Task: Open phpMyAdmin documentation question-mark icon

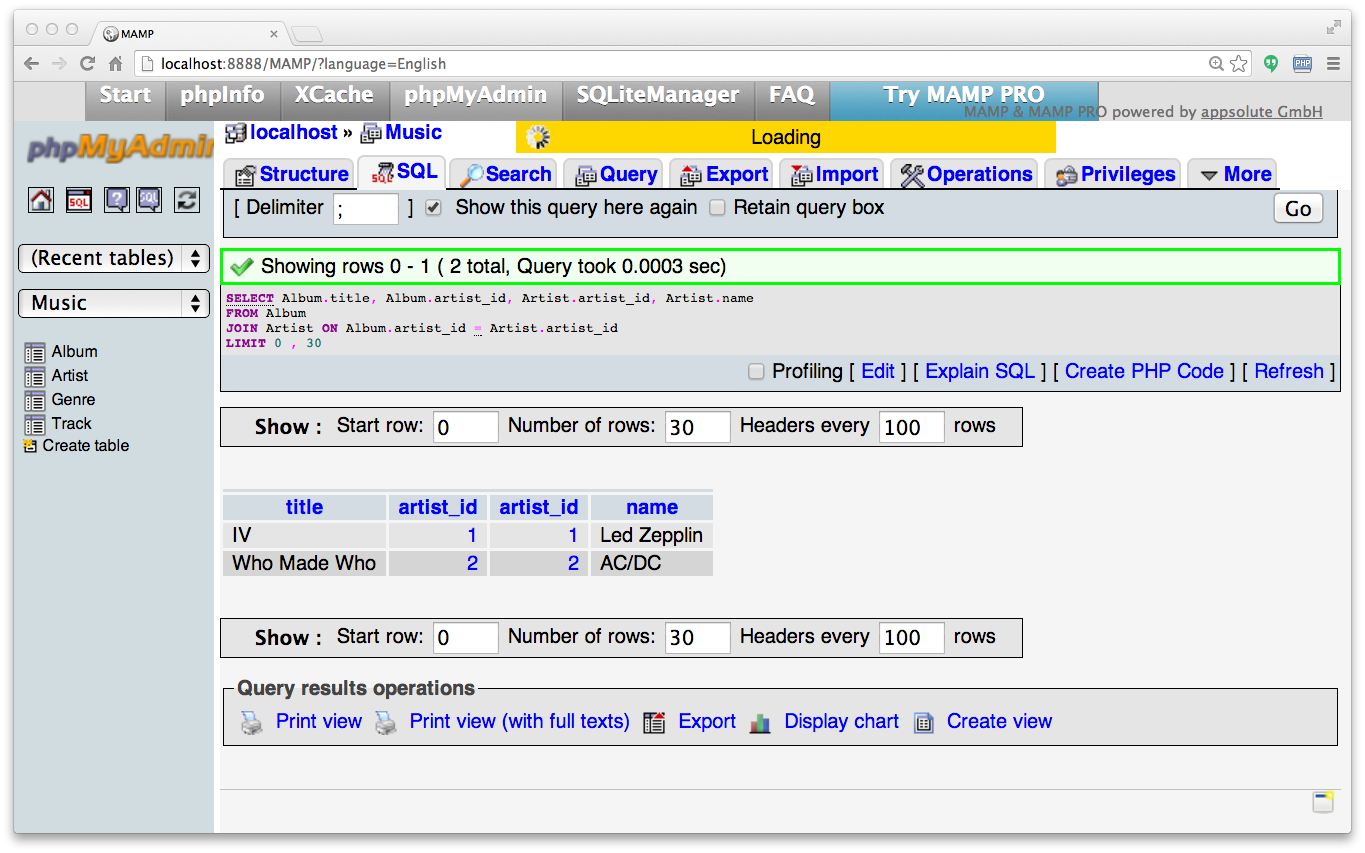Action: tap(117, 200)
